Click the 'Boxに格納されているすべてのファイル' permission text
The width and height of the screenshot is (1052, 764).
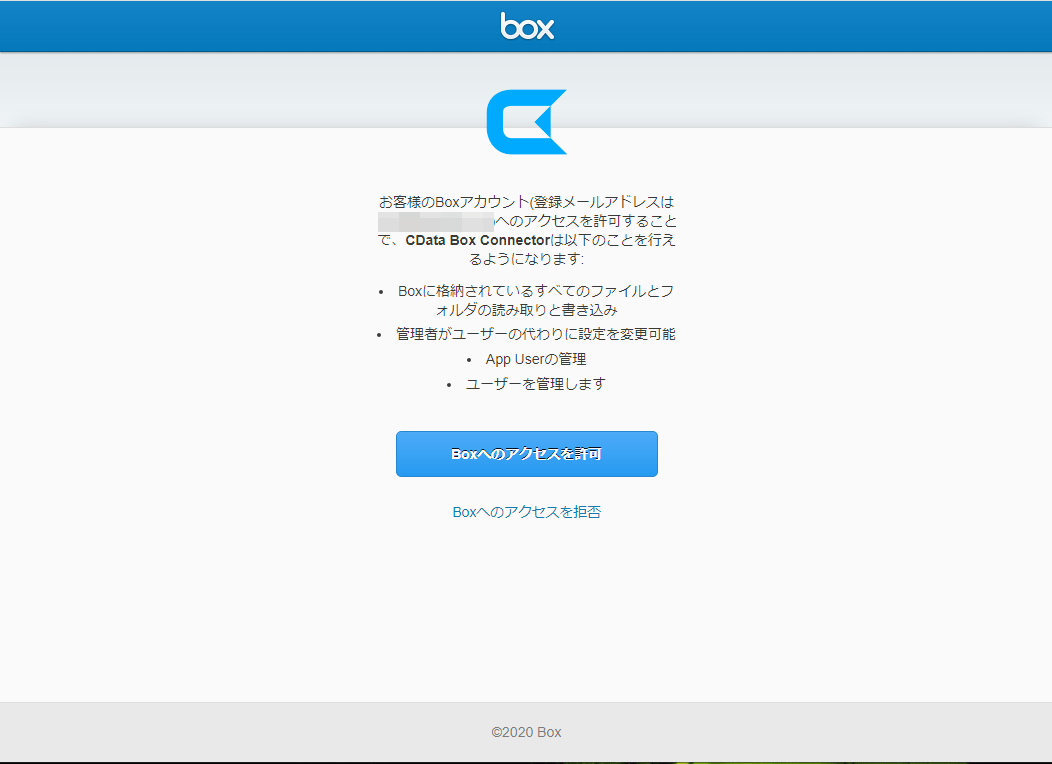coord(535,301)
